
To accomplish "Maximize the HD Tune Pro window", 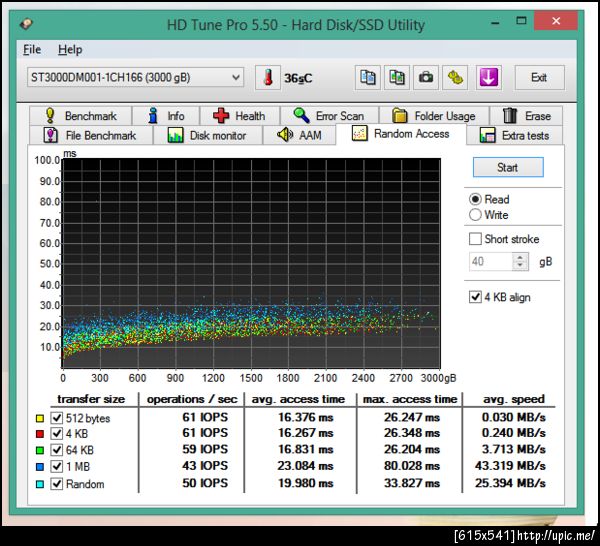I will tap(521, 21).
